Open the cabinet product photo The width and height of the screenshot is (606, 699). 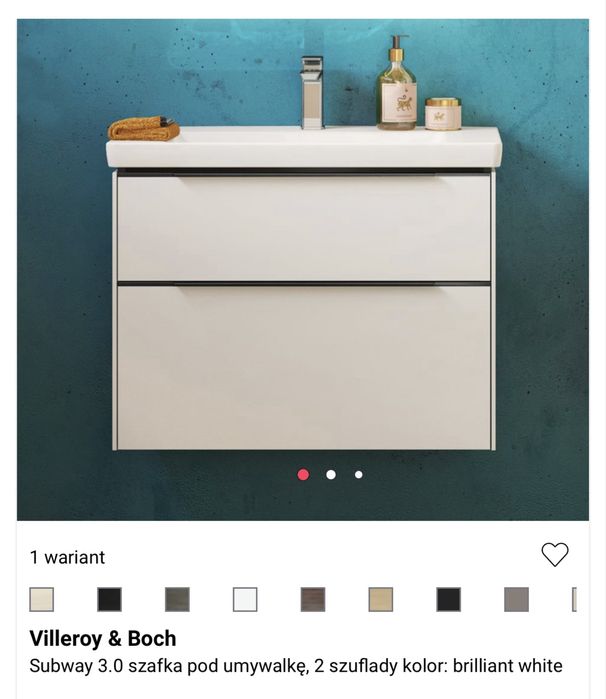(303, 270)
